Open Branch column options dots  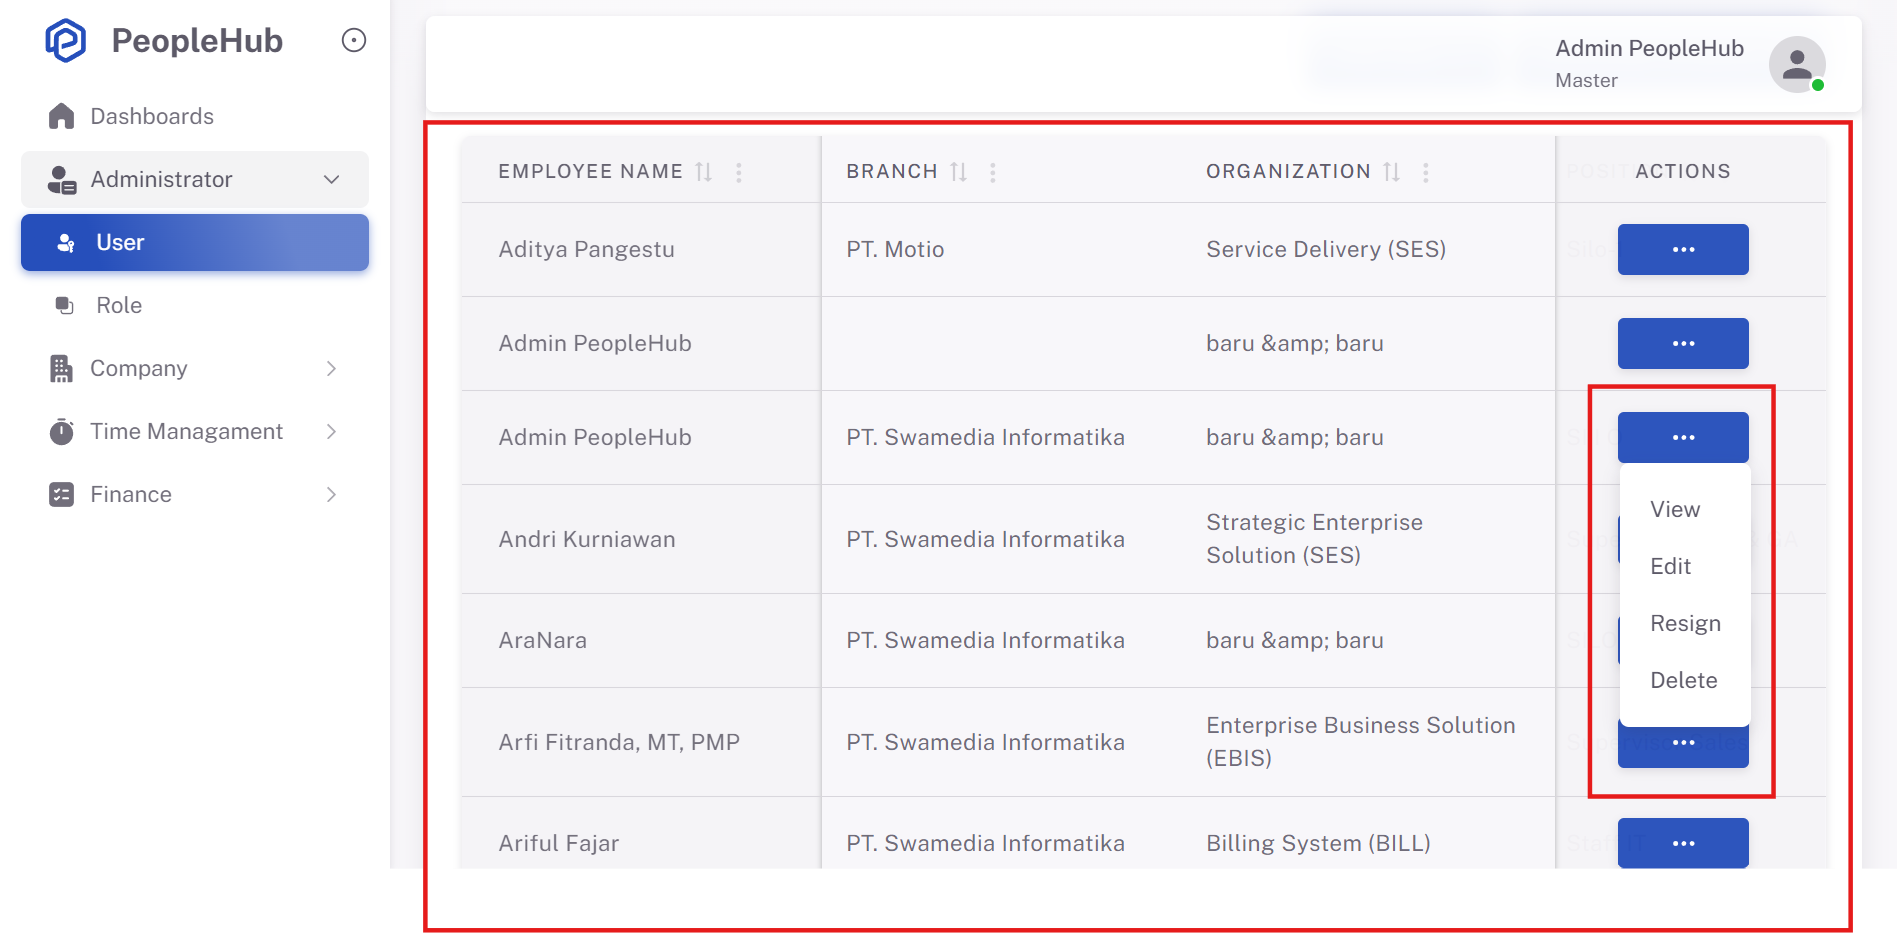pyautogui.click(x=993, y=172)
